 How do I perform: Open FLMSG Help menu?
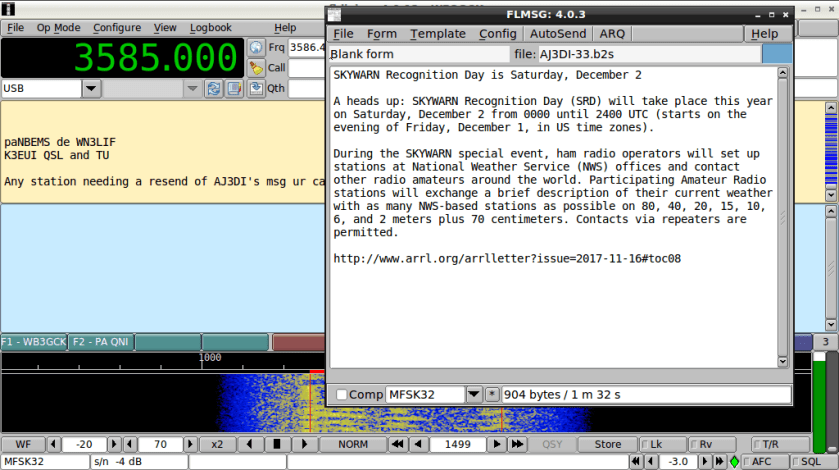pos(765,34)
